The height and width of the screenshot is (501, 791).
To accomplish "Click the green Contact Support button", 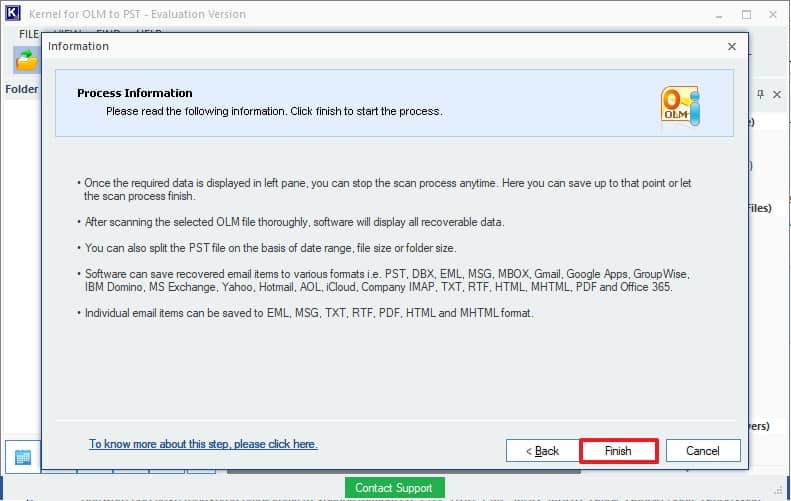I will tap(394, 488).
